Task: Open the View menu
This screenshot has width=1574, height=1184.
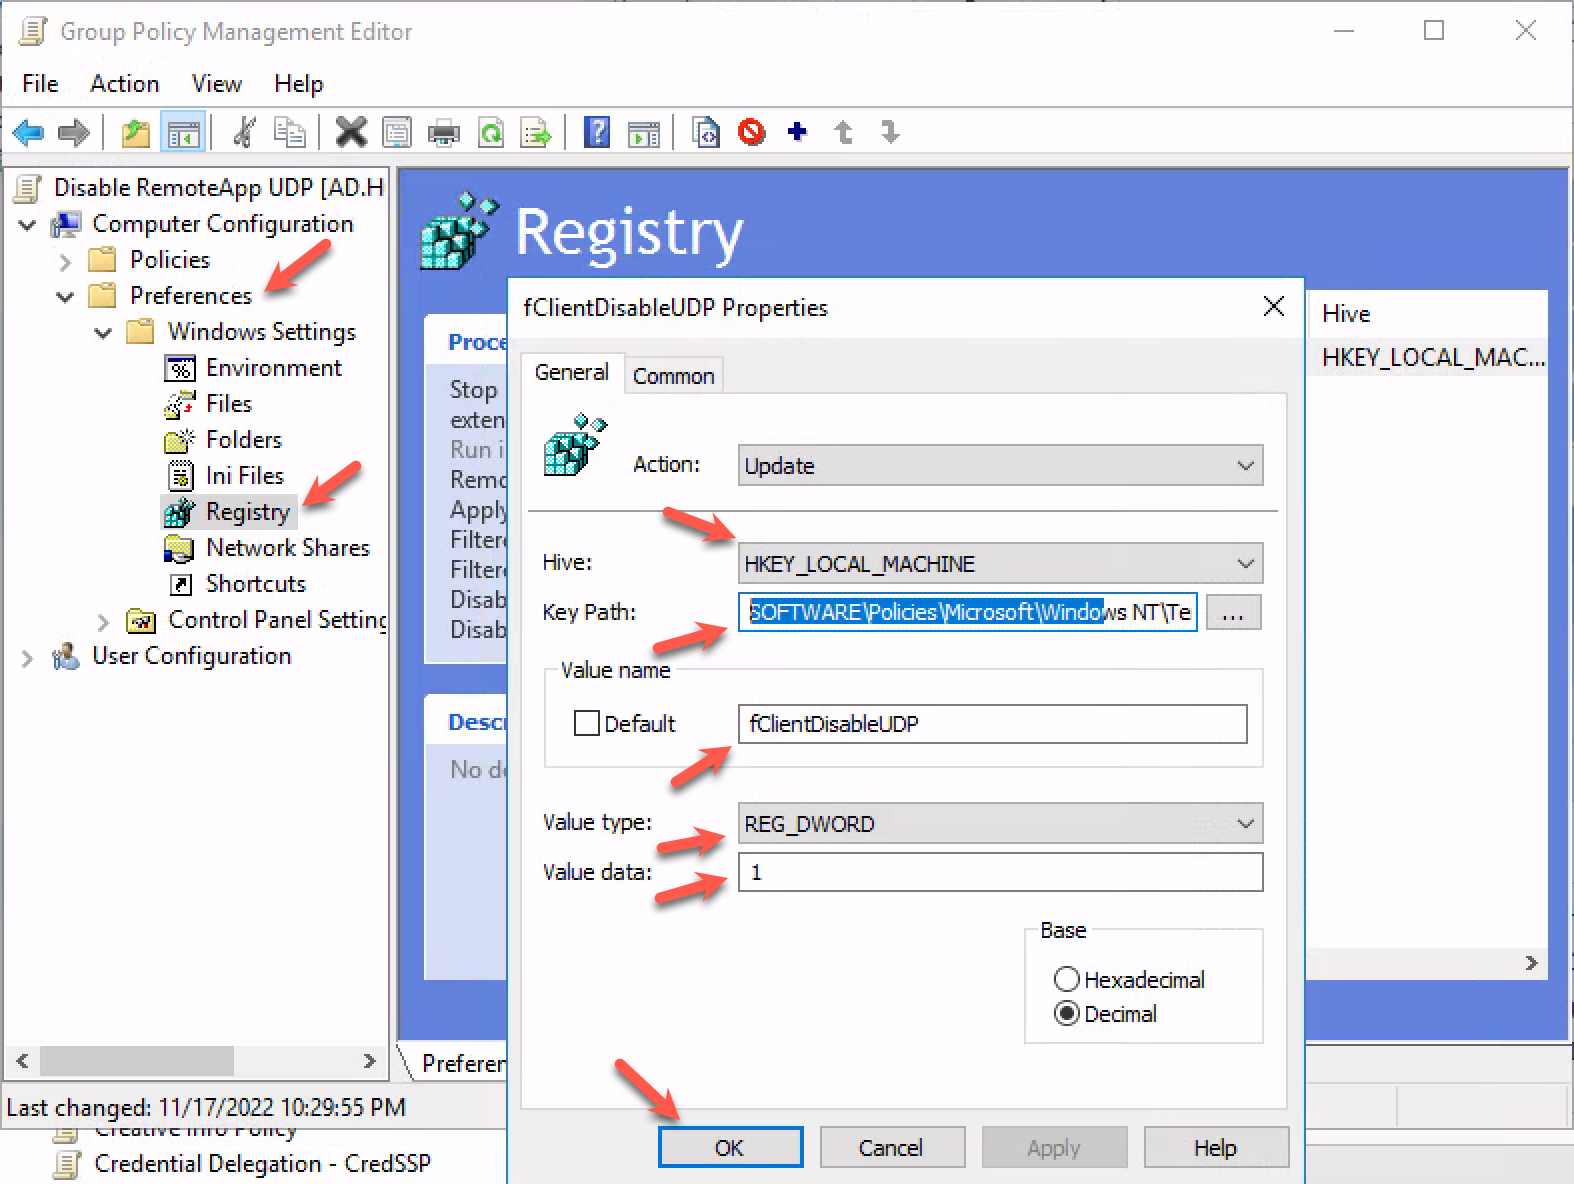Action: (216, 84)
